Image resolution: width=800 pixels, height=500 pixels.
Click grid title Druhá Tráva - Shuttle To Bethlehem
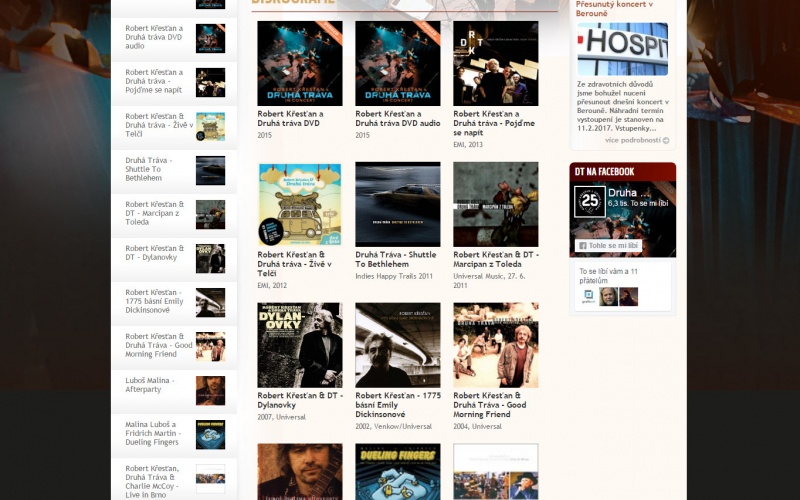coord(396,259)
